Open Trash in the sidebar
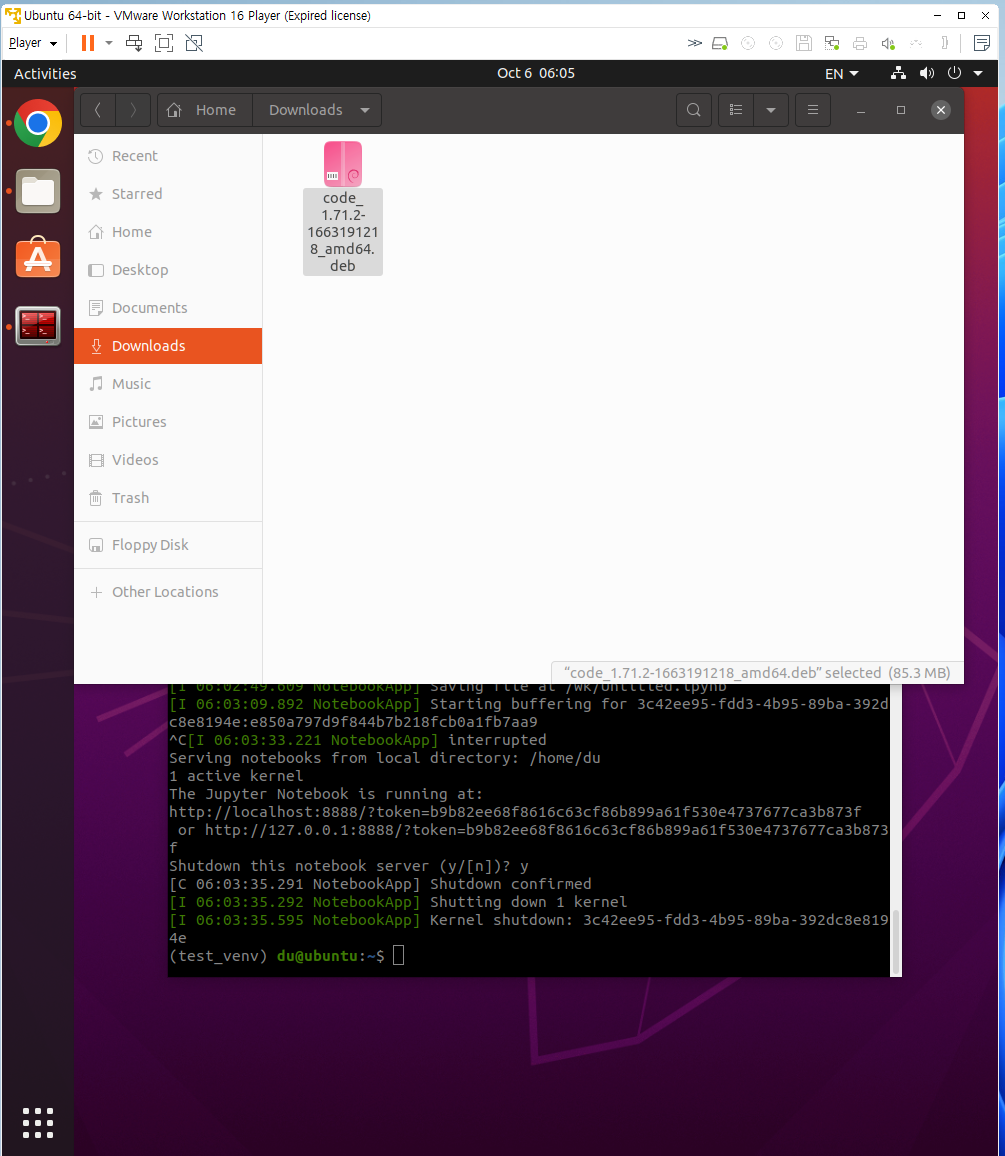Viewport: 1005px width, 1156px height. click(x=168, y=498)
